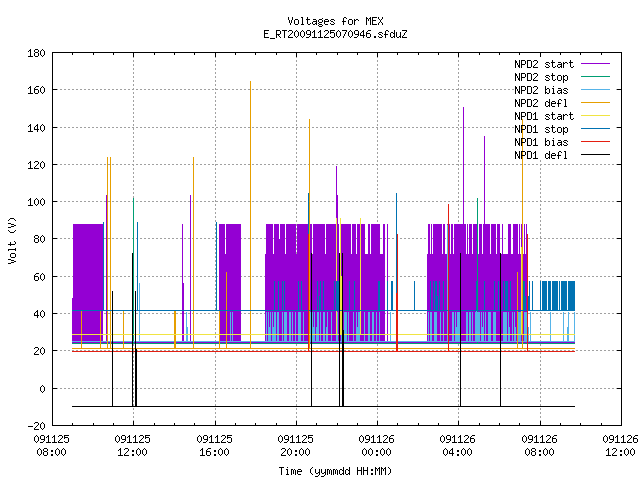Click the red NPD1 bias legend line
Screen dimensions: 640x480
coord(596,142)
